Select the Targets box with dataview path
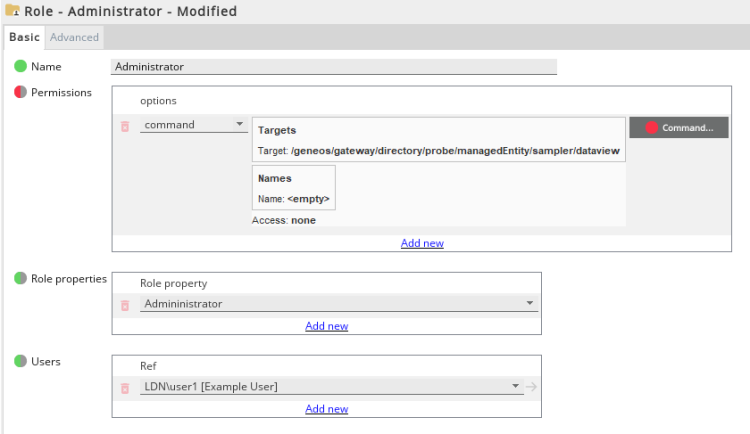Image resolution: width=750 pixels, height=434 pixels. click(438, 140)
